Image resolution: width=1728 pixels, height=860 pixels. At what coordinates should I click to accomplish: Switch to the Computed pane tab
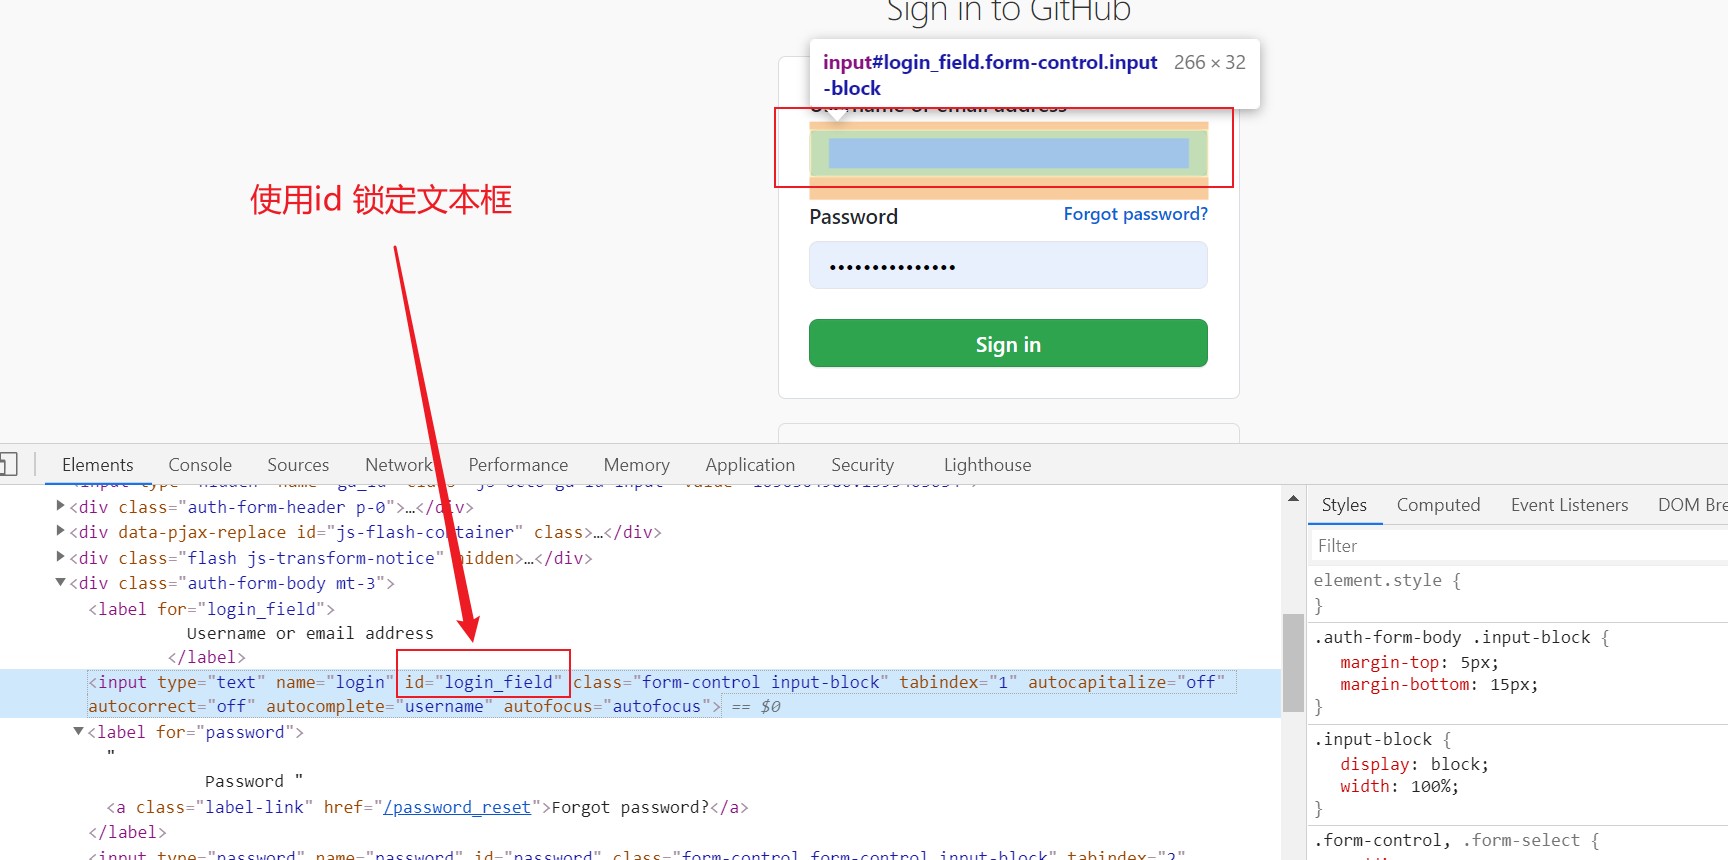point(1438,505)
